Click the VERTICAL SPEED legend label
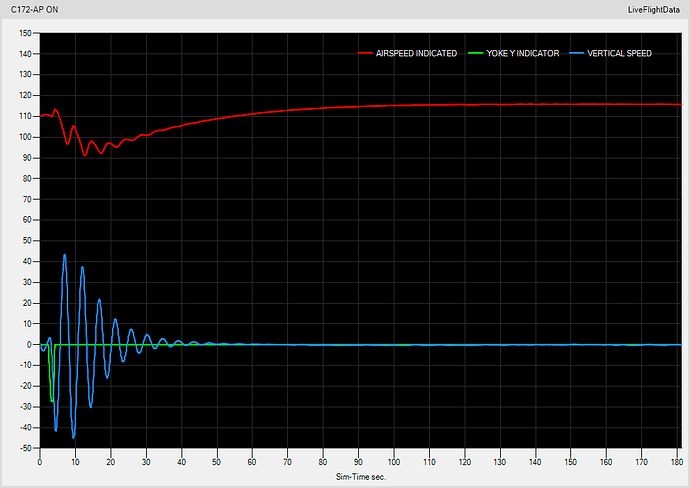This screenshot has height=488, width=690. pos(619,53)
